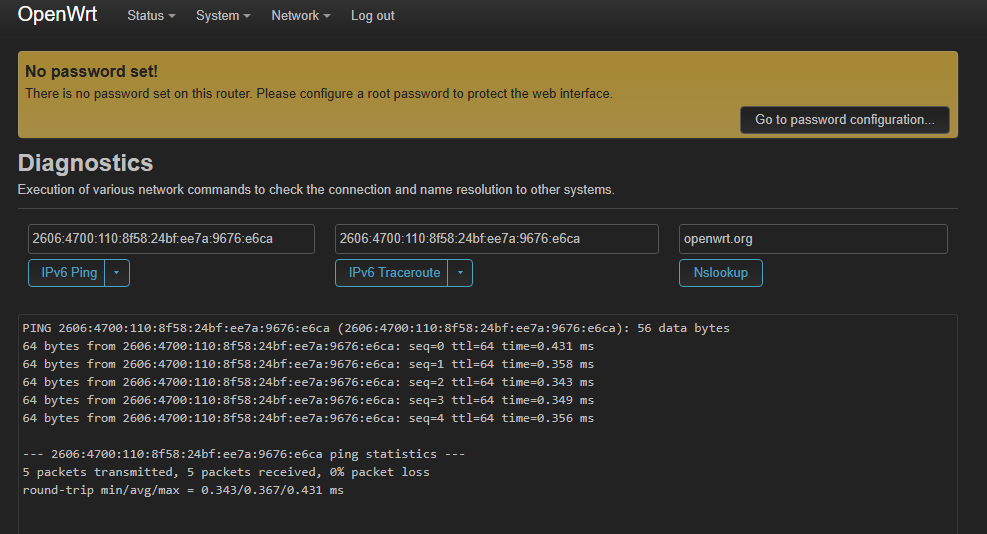This screenshot has height=534, width=987.
Task: Focus the ping address input field
Action: click(171, 239)
